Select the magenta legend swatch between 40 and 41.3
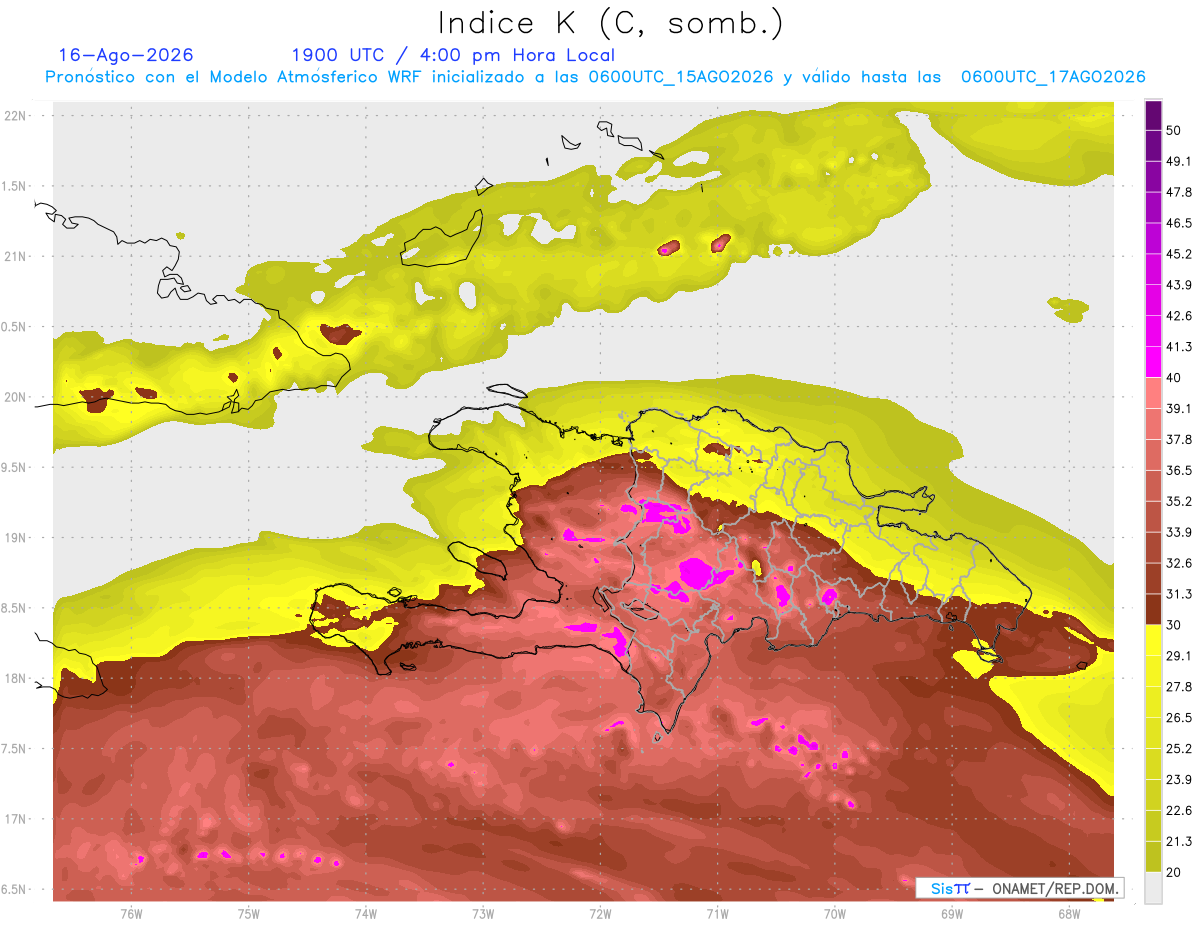 pyautogui.click(x=1153, y=362)
